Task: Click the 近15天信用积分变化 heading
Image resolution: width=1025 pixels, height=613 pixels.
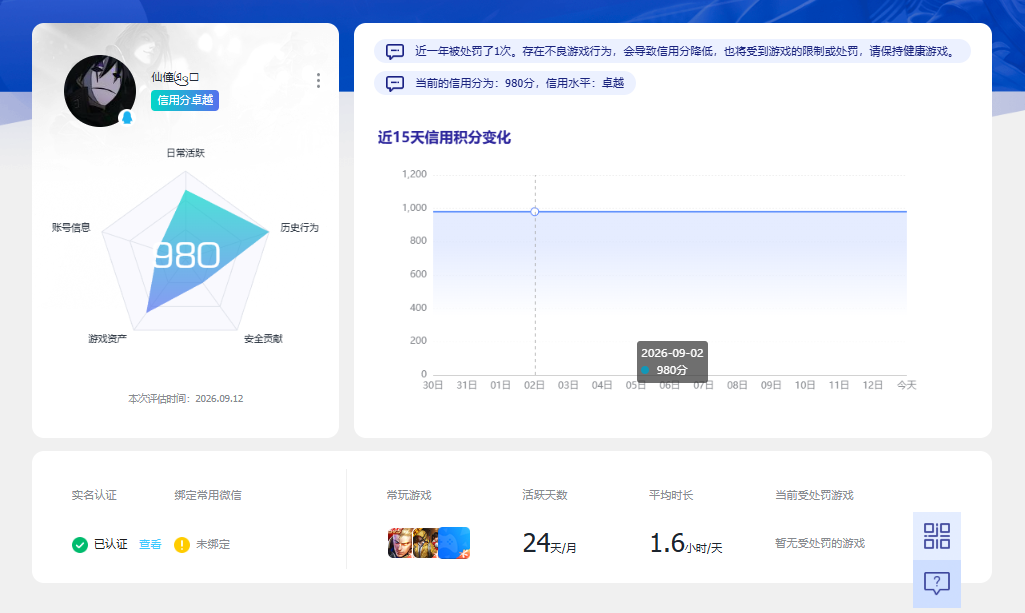Action: point(444,137)
